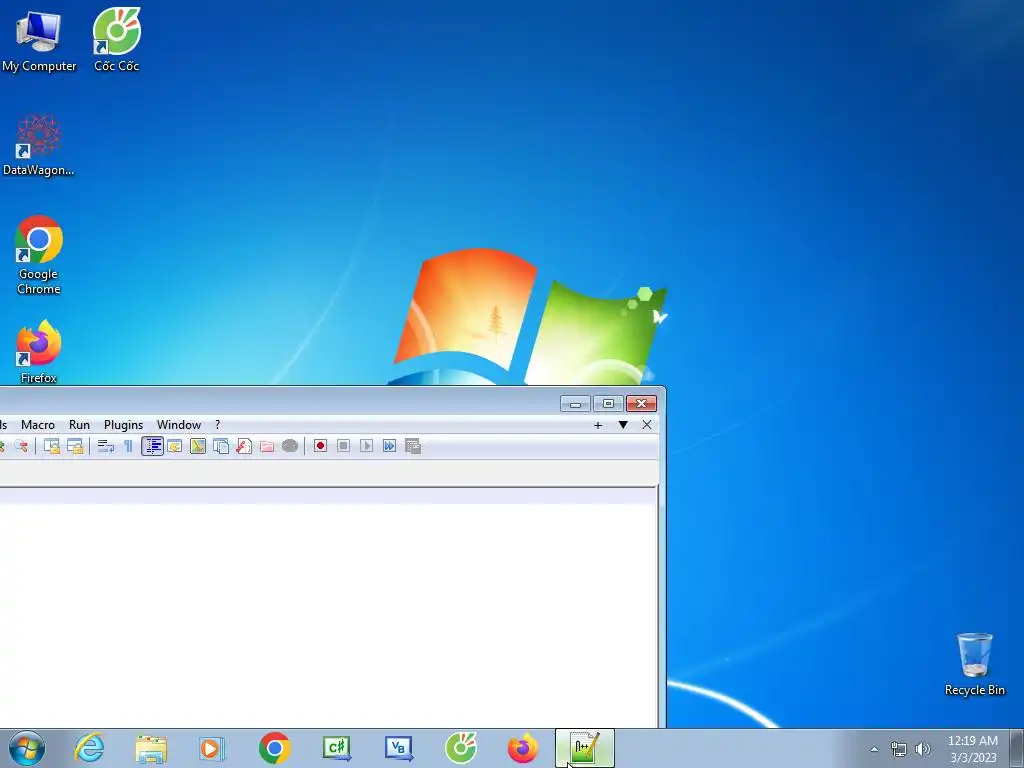Open the Window menu
1024x768 pixels.
[179, 424]
